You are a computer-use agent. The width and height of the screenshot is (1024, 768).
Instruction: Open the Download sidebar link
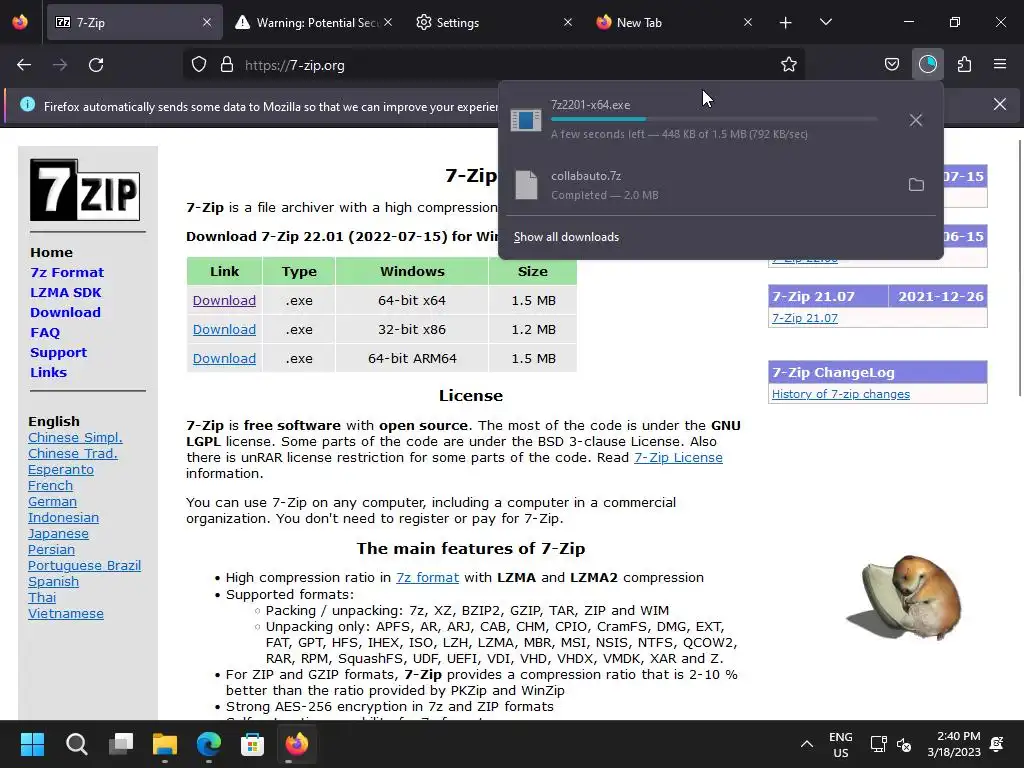65,312
